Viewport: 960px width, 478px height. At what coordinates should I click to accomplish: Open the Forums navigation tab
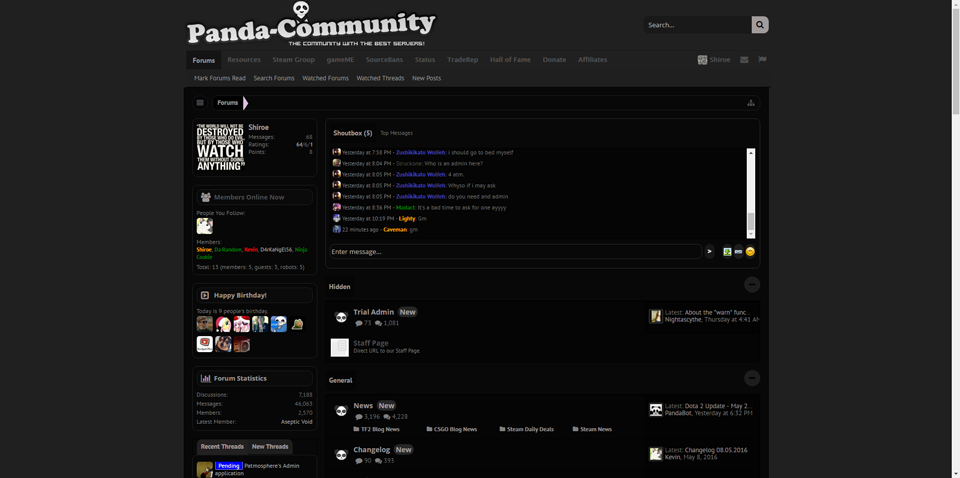(204, 60)
